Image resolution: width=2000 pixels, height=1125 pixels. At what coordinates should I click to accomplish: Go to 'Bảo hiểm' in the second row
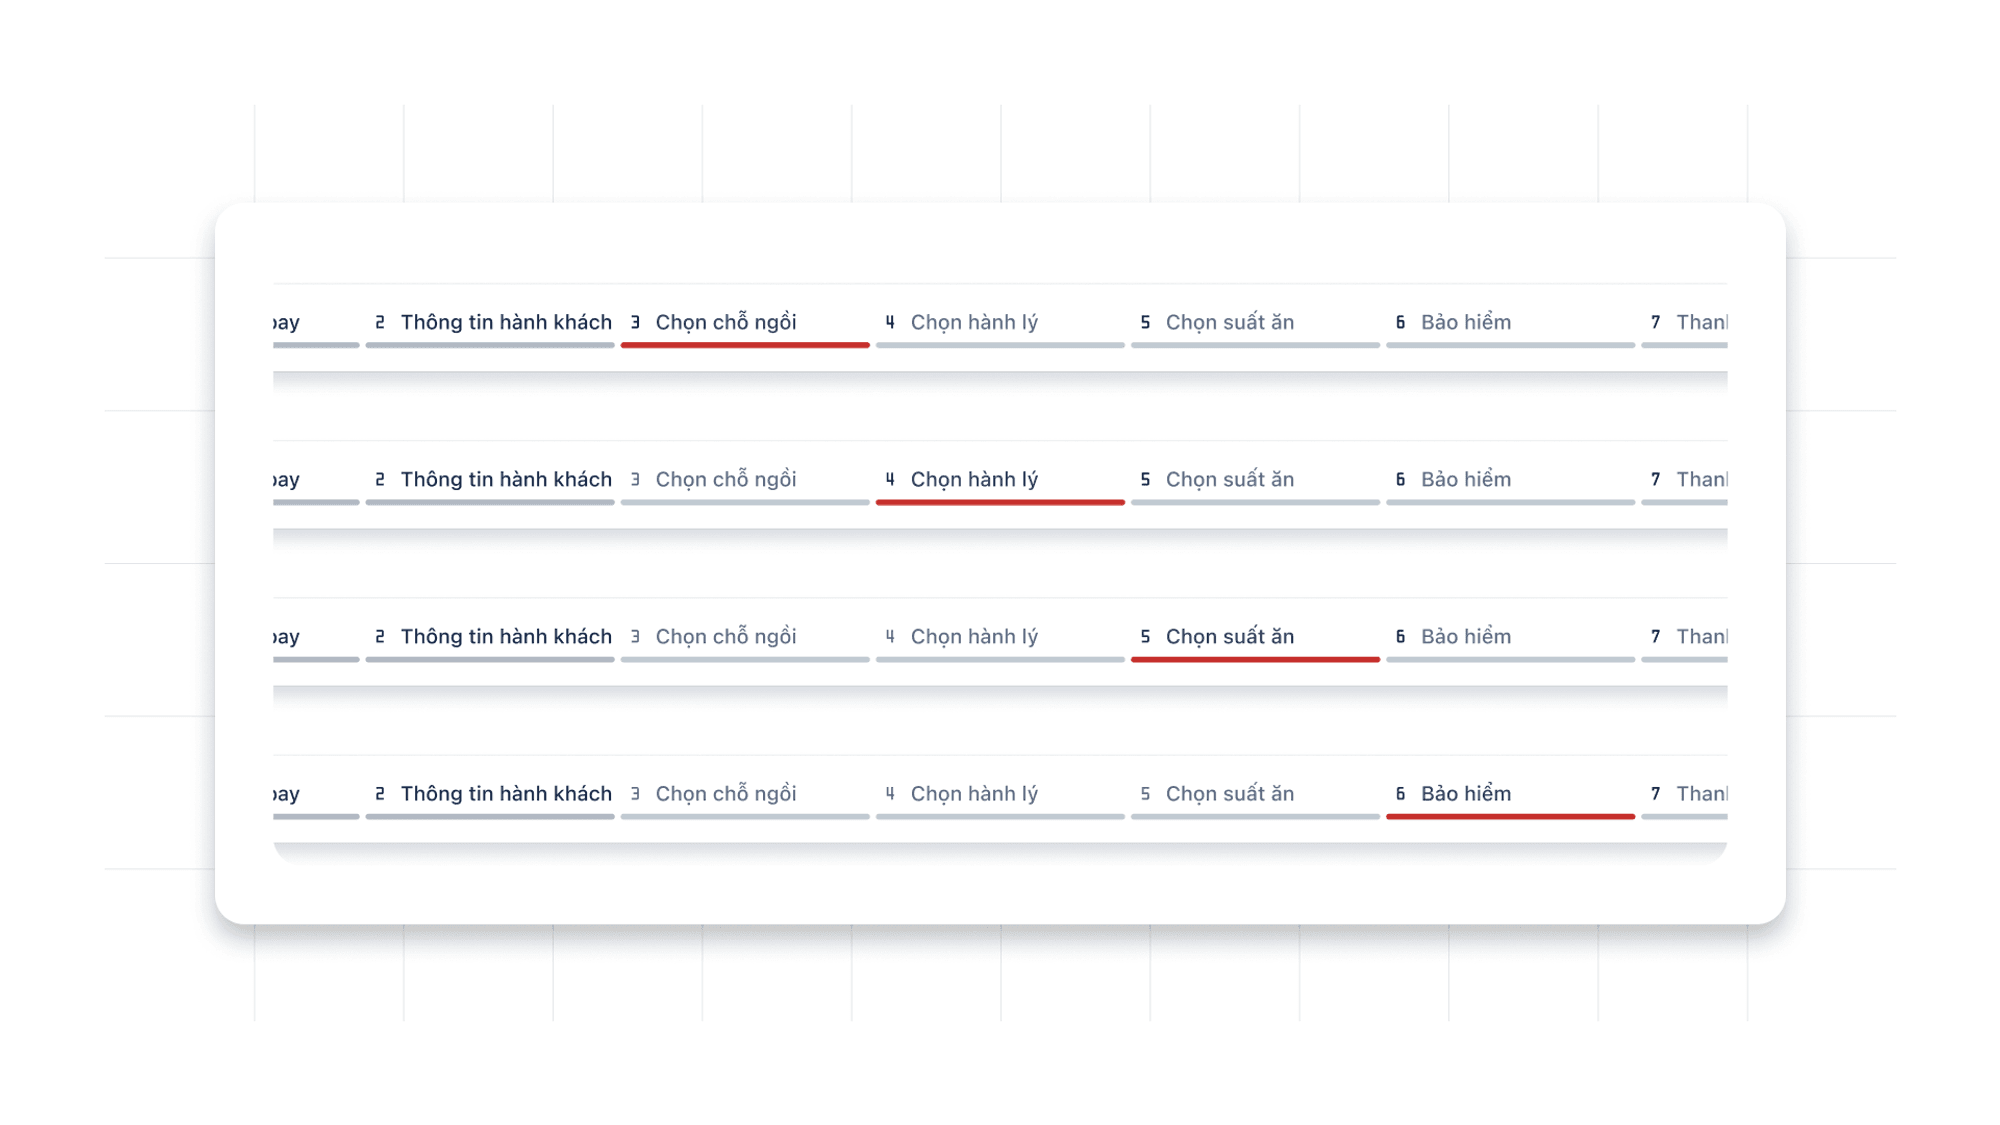click(x=1465, y=479)
